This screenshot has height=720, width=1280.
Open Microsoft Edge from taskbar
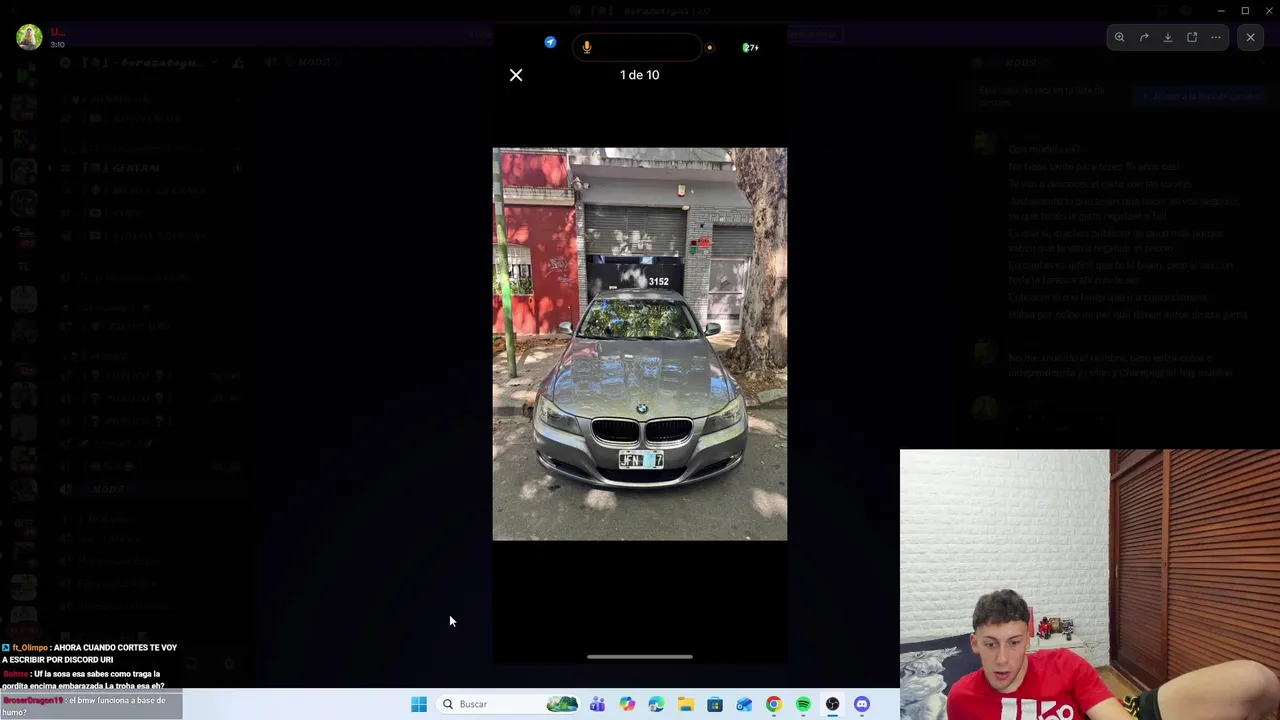click(656, 704)
